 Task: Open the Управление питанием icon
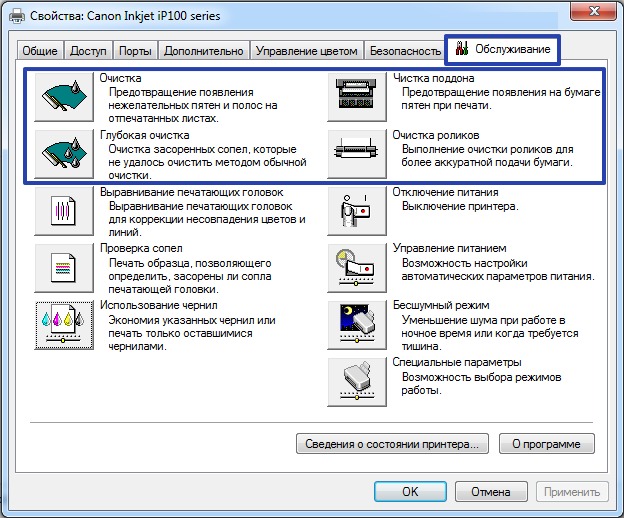pyautogui.click(x=357, y=268)
